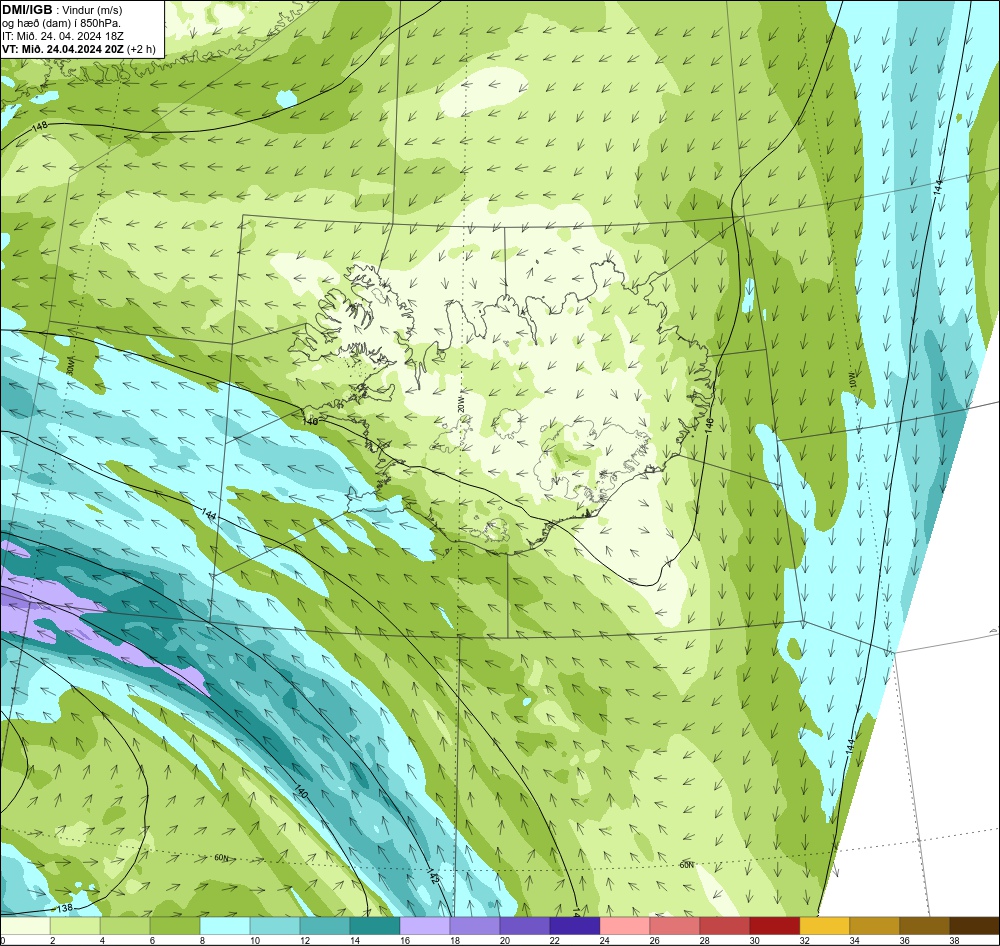Click the legend tick value '38'
Screen dimensions: 1000x946
pos(954,940)
